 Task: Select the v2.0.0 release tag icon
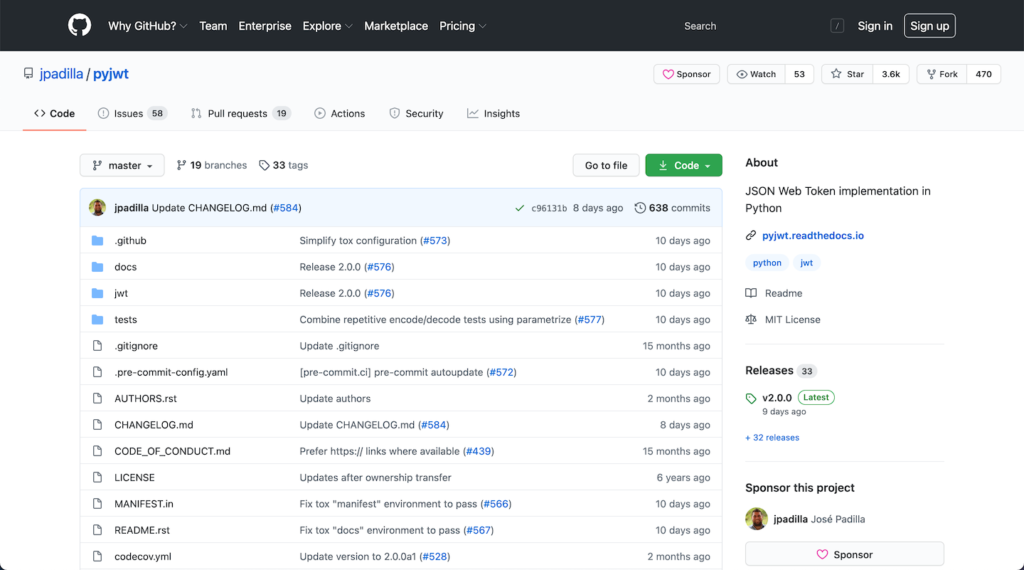751,398
